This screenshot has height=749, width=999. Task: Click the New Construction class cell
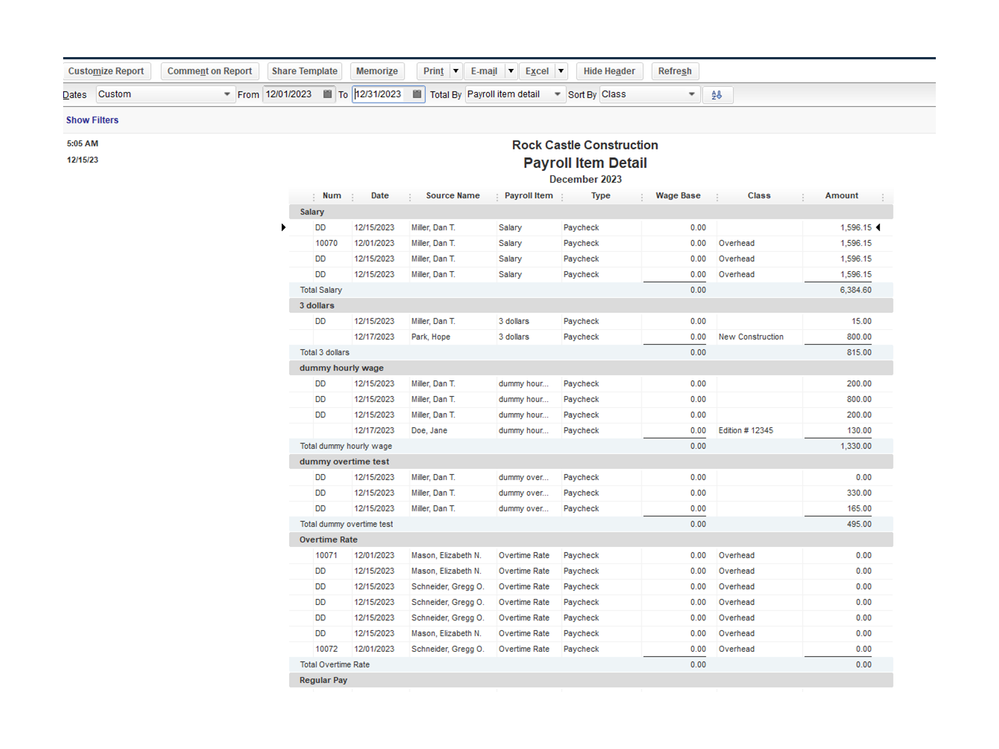tap(751, 337)
